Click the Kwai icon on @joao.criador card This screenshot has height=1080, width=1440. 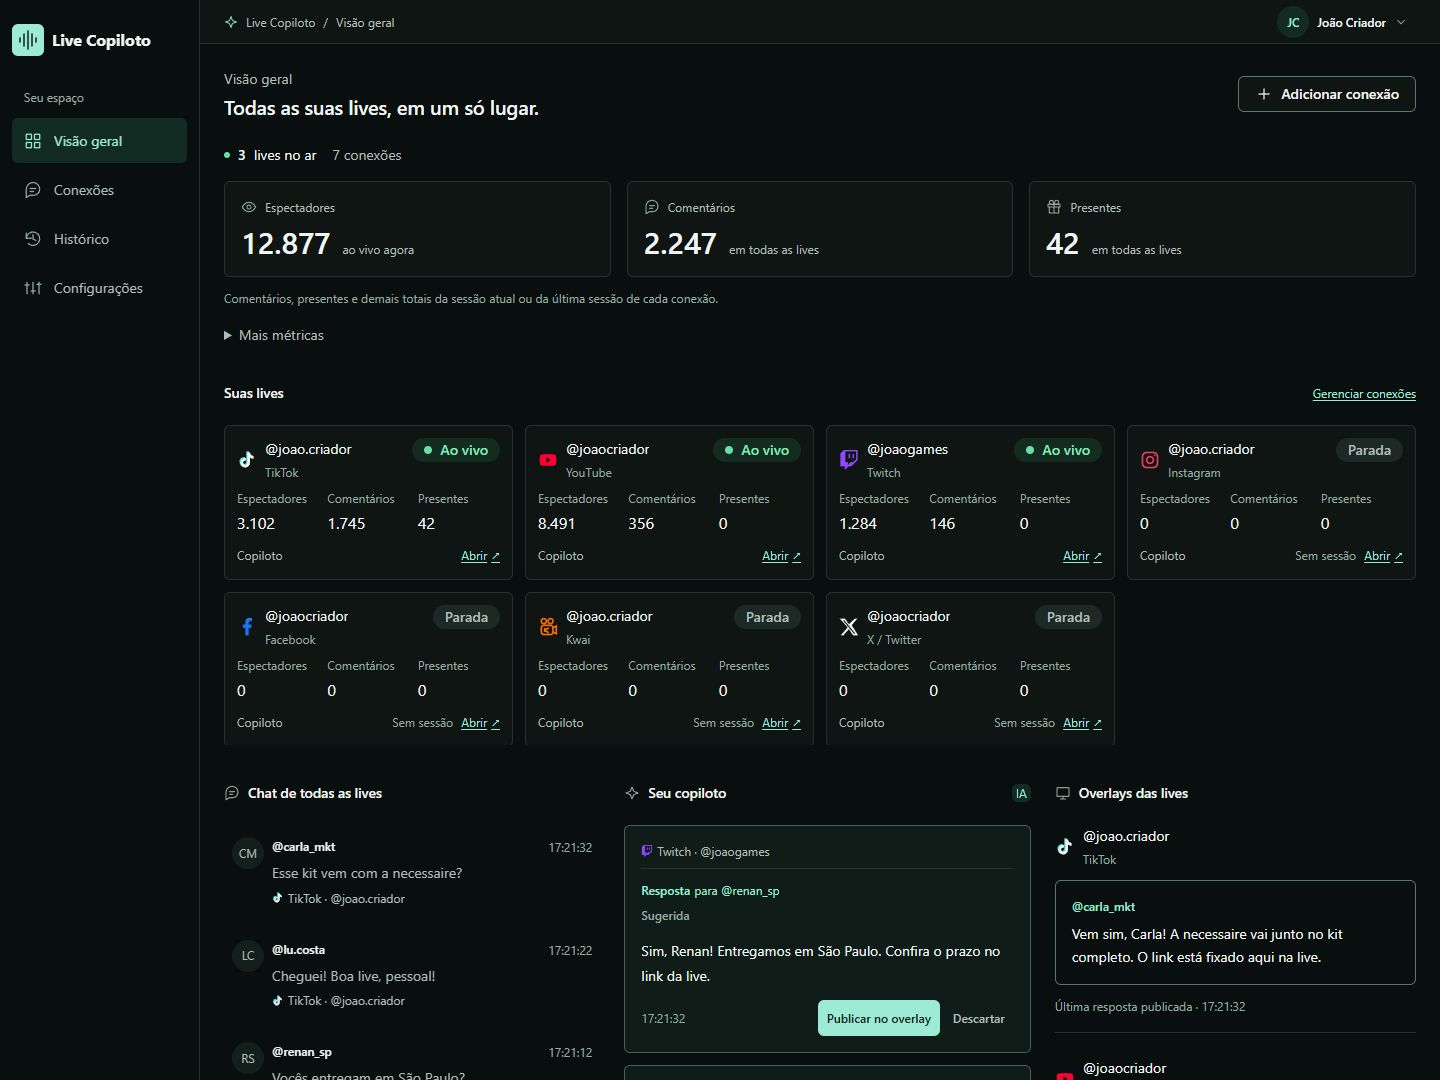(548, 627)
